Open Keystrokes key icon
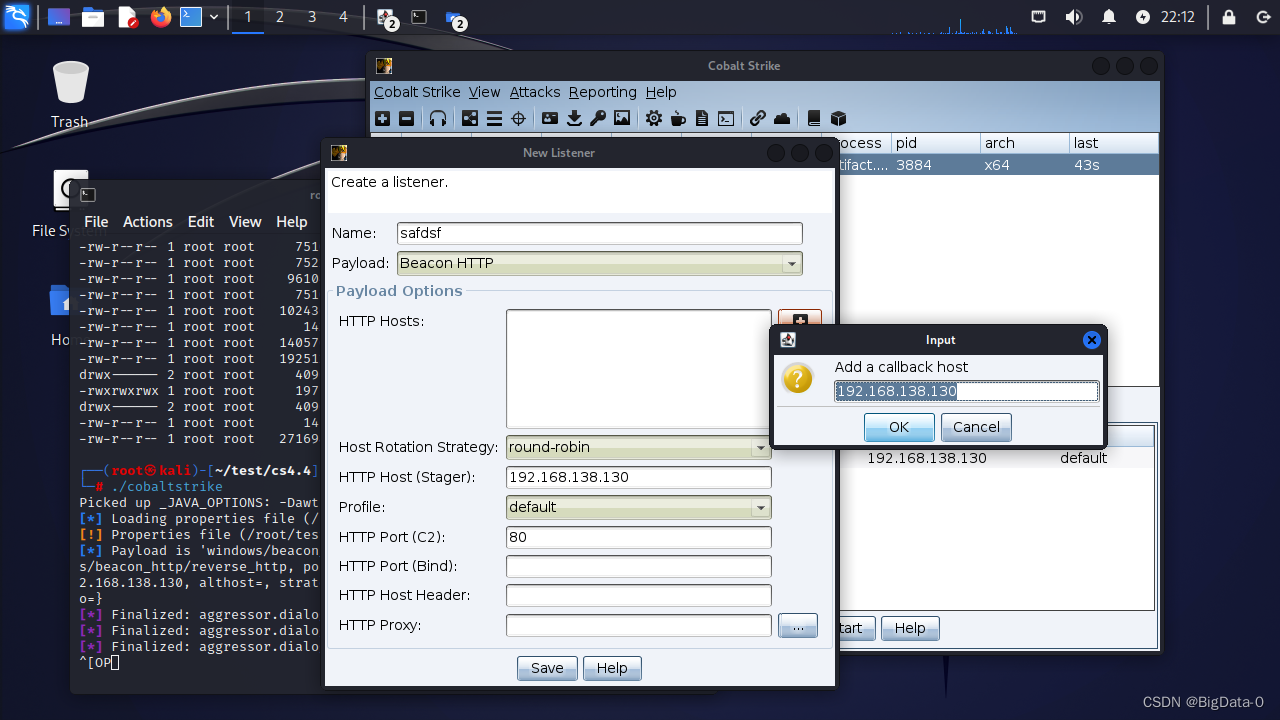The height and width of the screenshot is (720, 1280). pyautogui.click(x=598, y=118)
